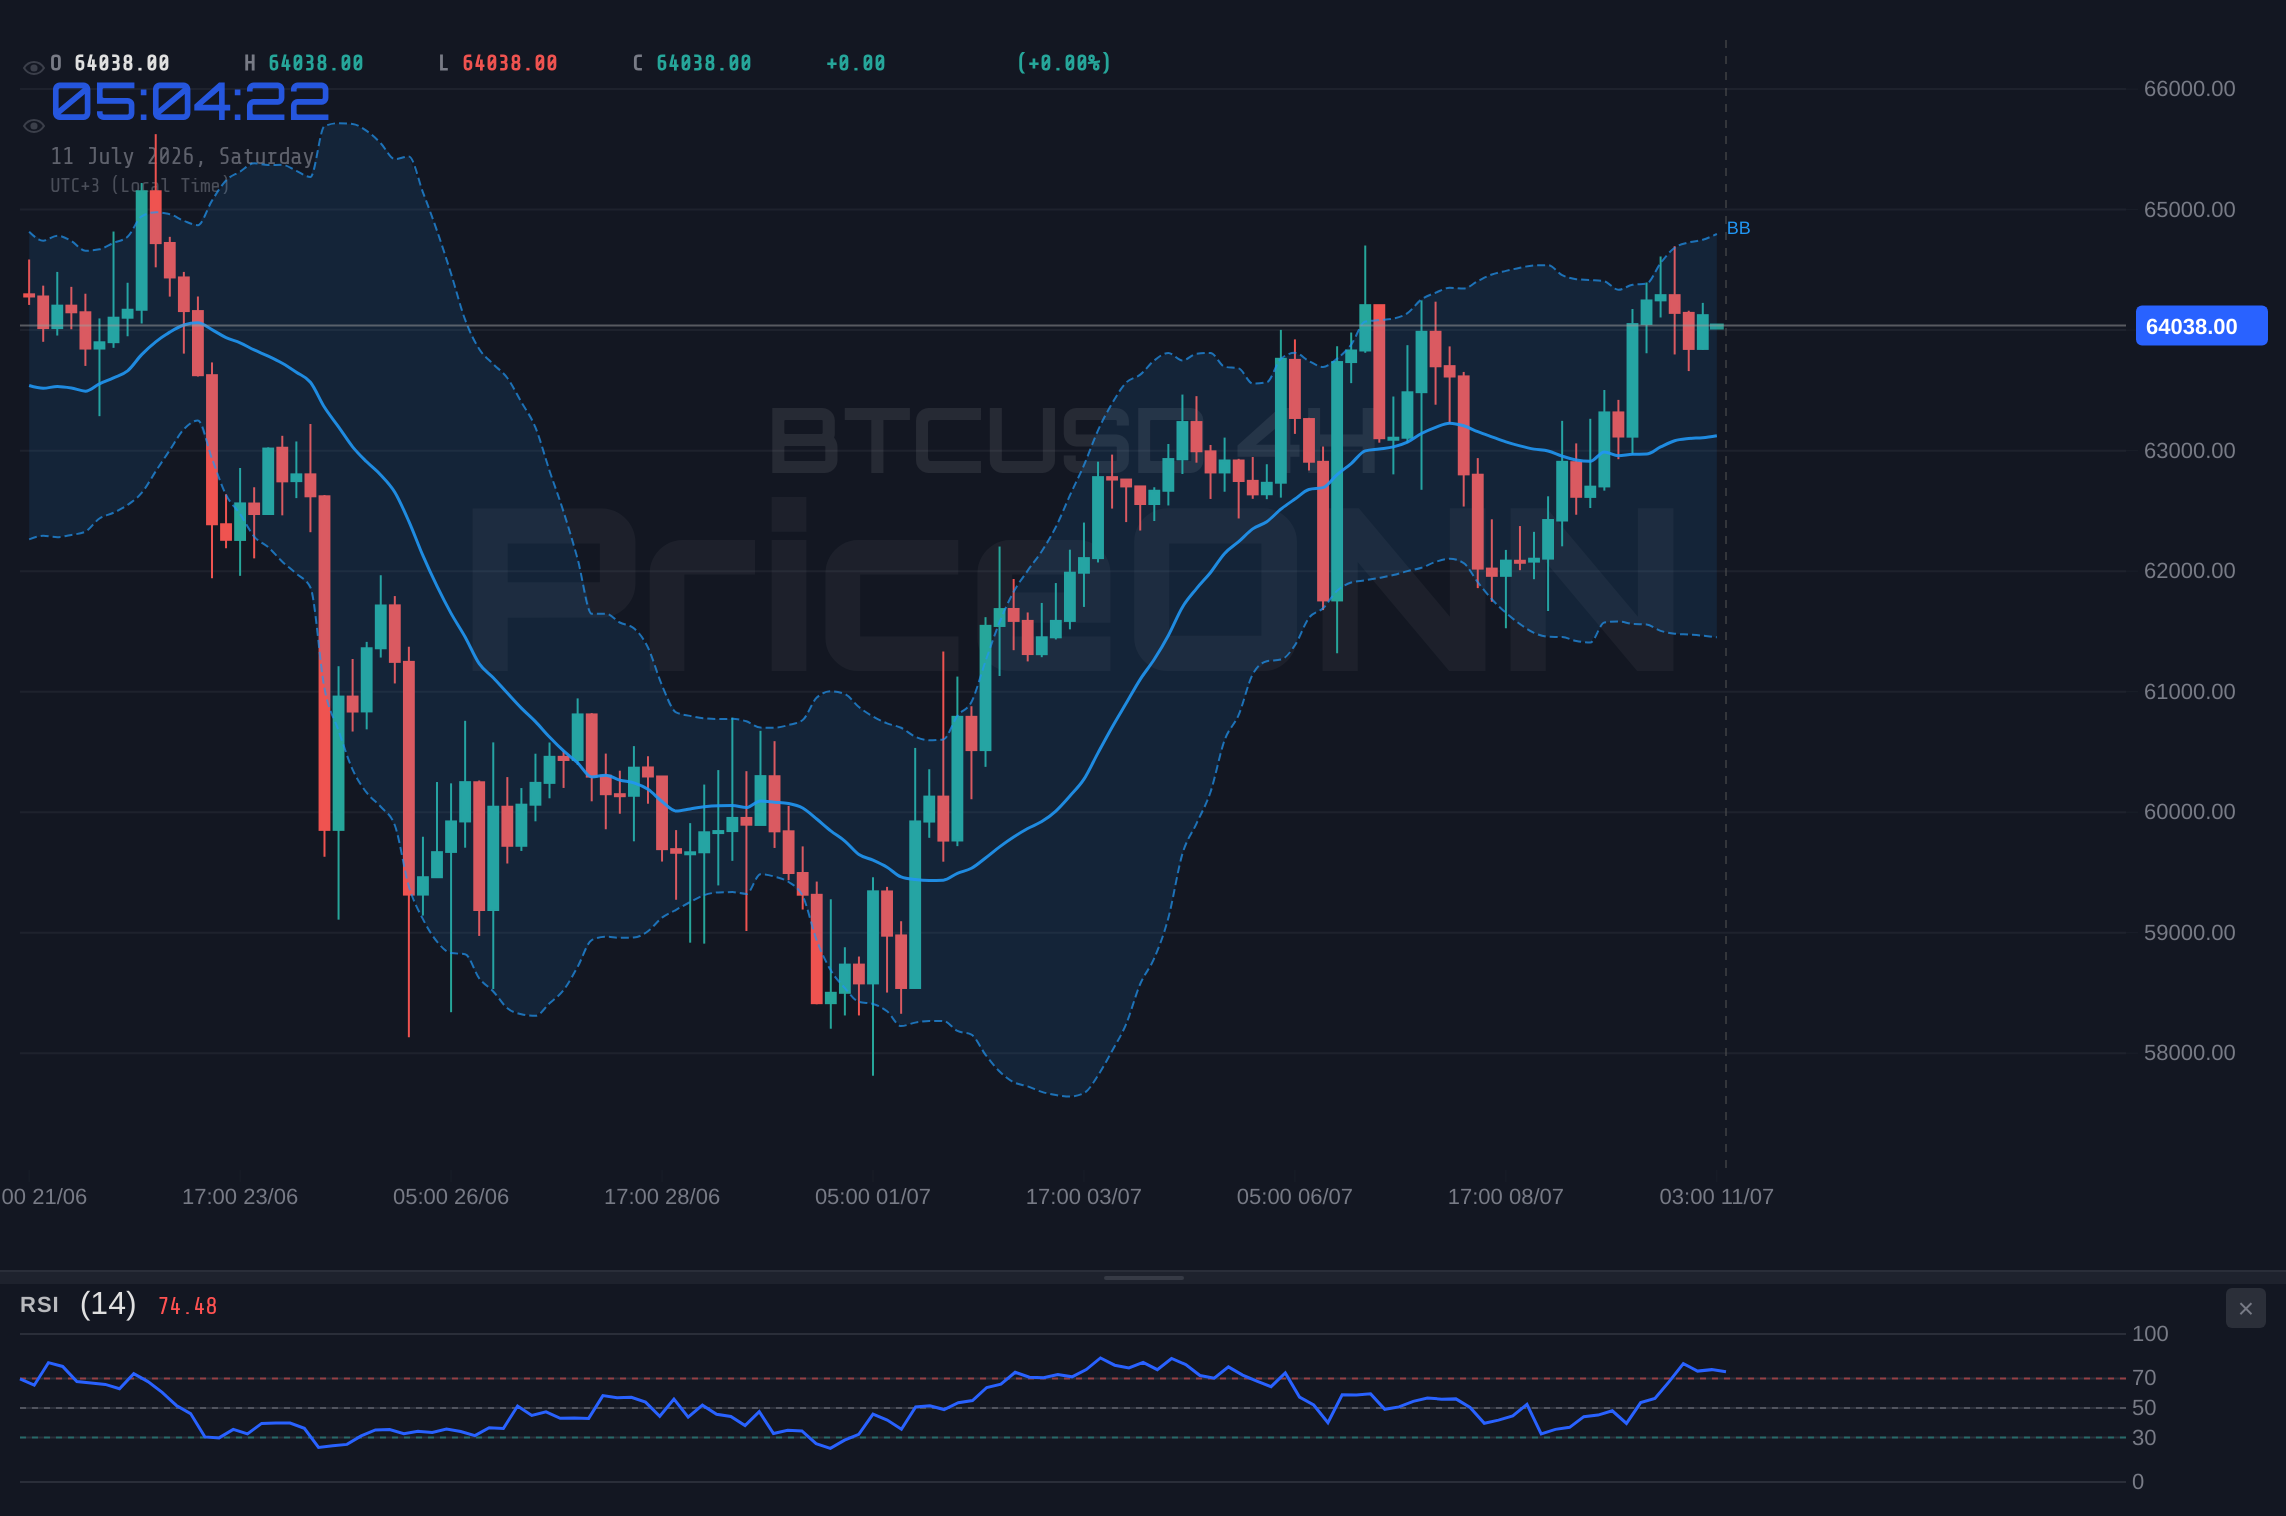Click the 17:00 28/06 time axis label

[x=662, y=1197]
